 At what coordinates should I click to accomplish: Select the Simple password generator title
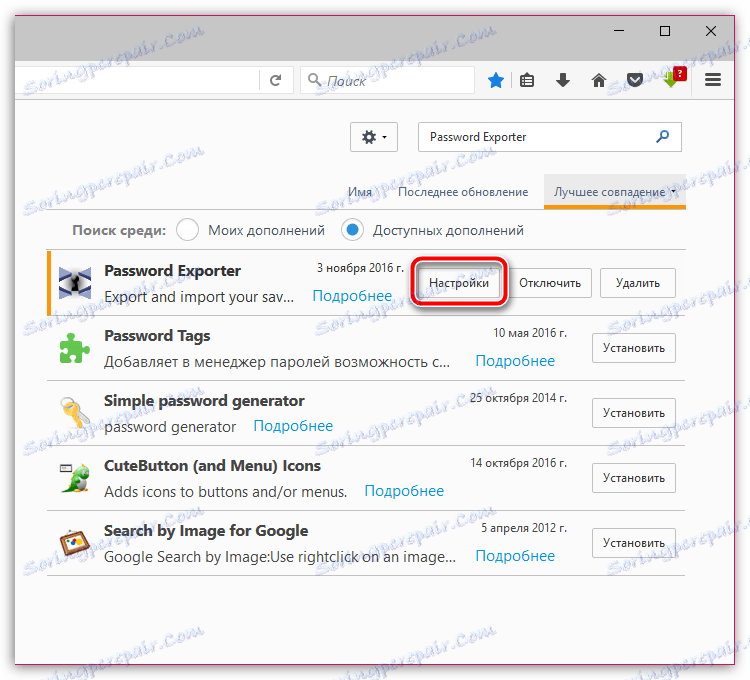click(x=204, y=401)
